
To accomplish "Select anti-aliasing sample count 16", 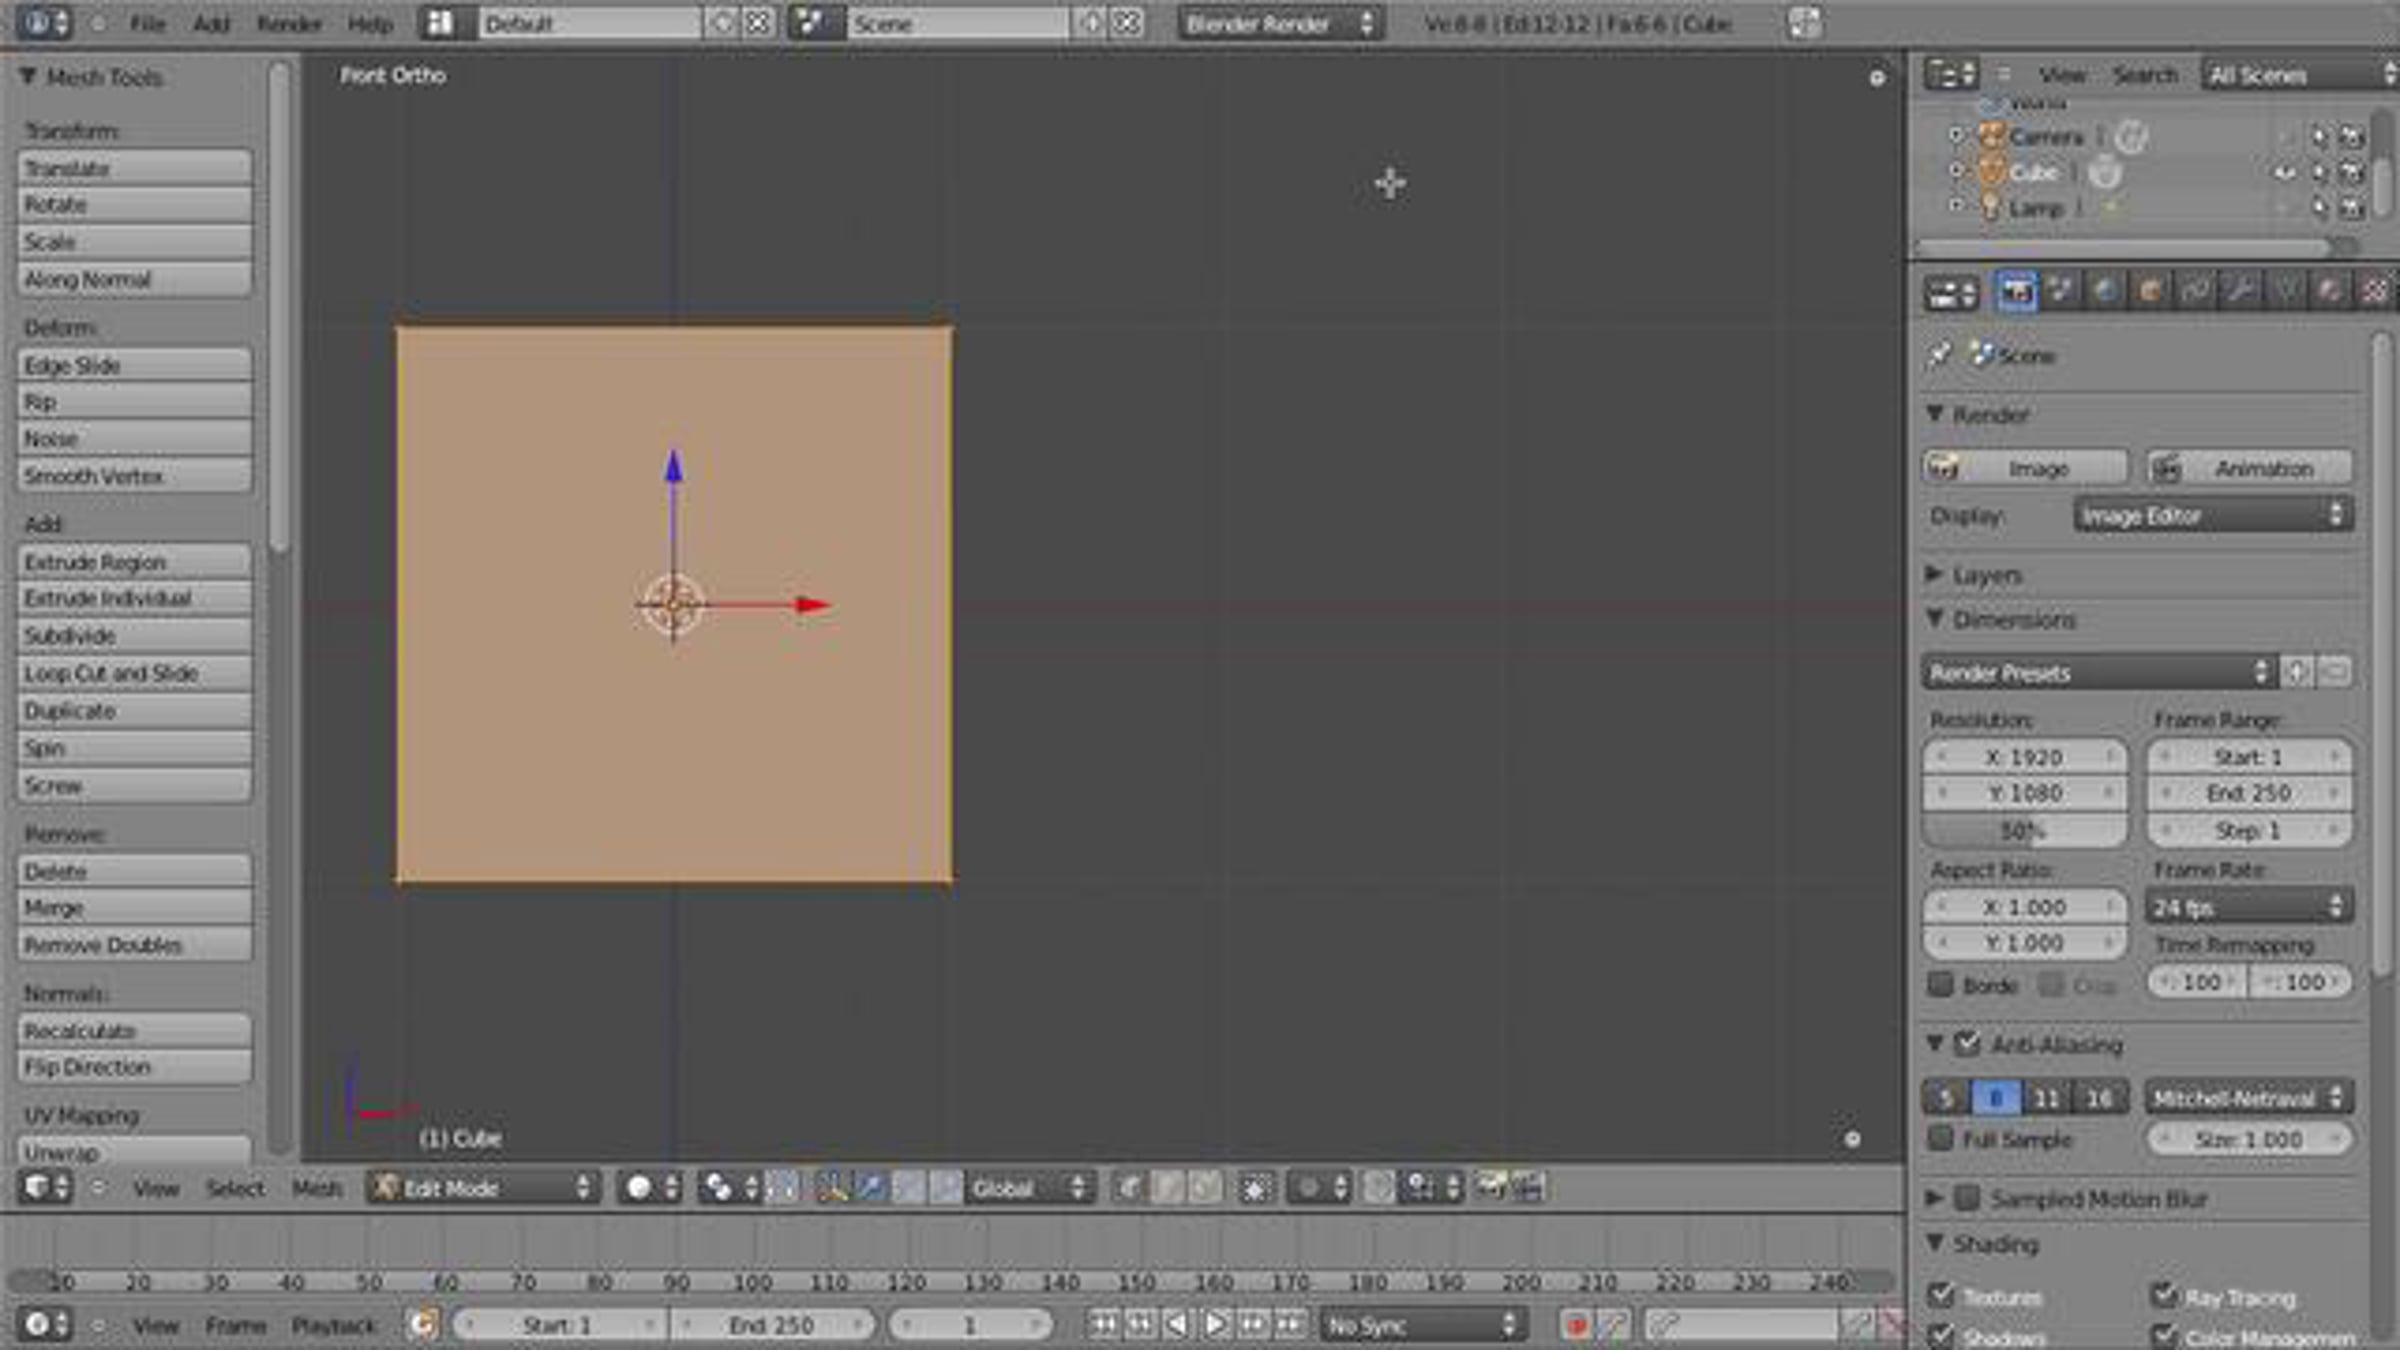I will click(2100, 1098).
